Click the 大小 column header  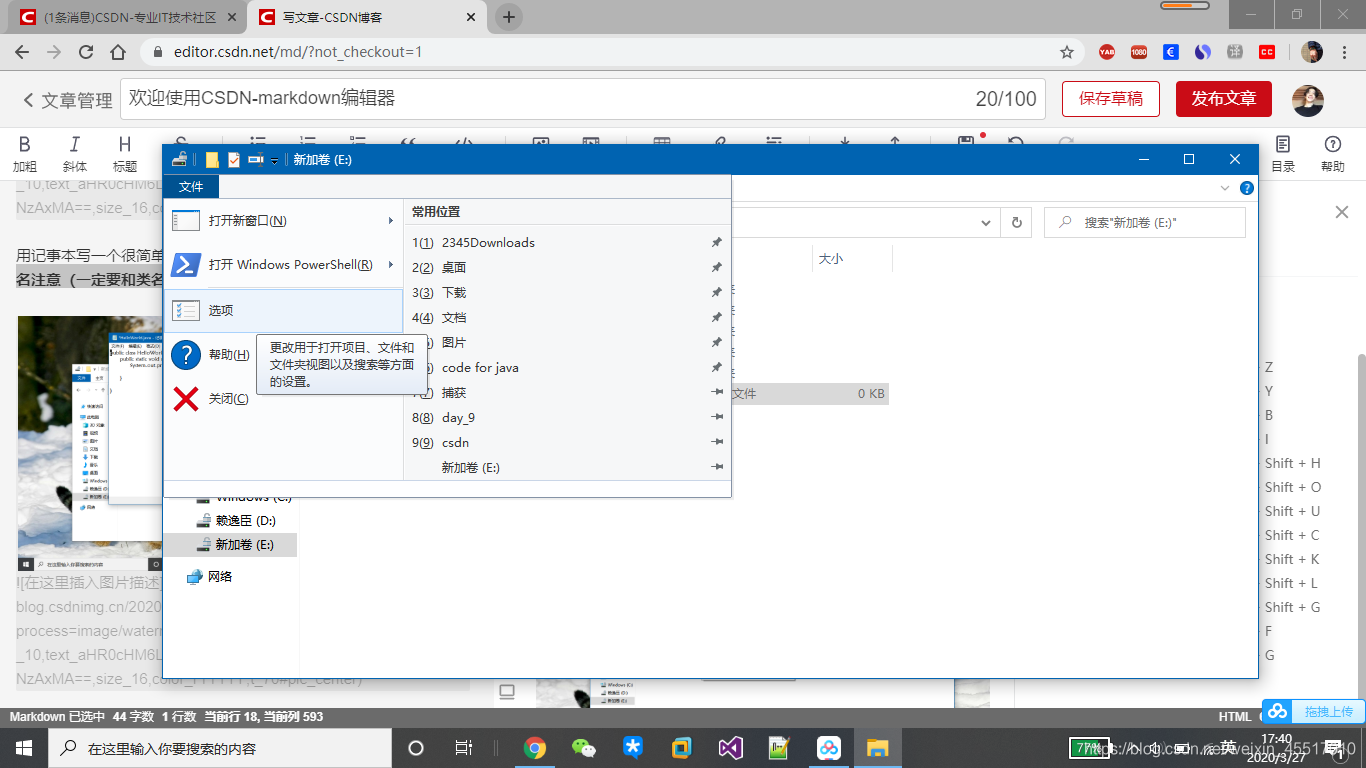(831, 258)
